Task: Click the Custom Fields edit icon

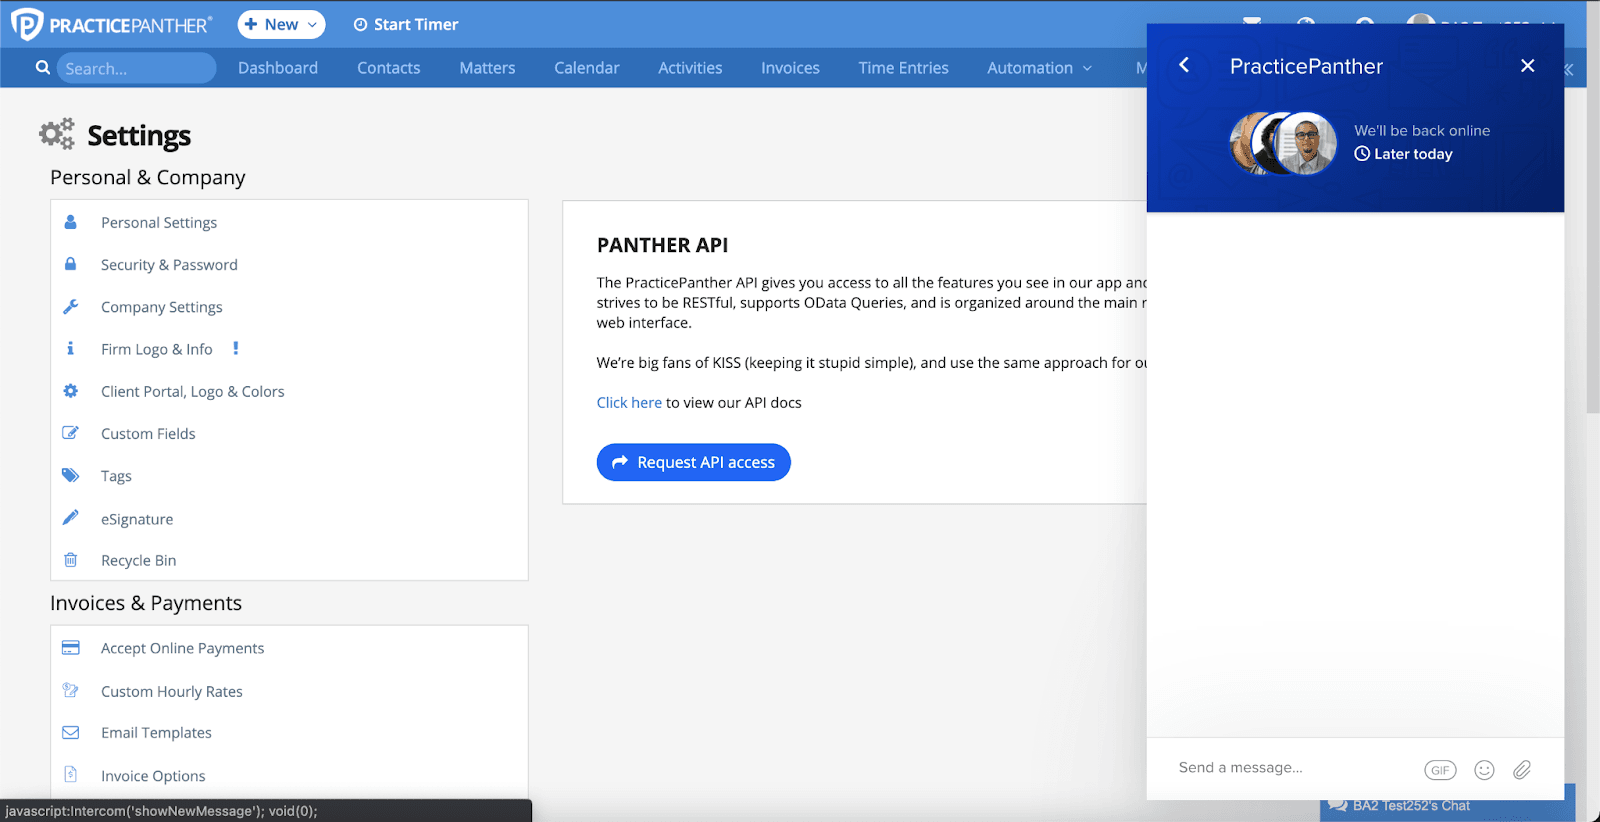Action: pos(70,433)
